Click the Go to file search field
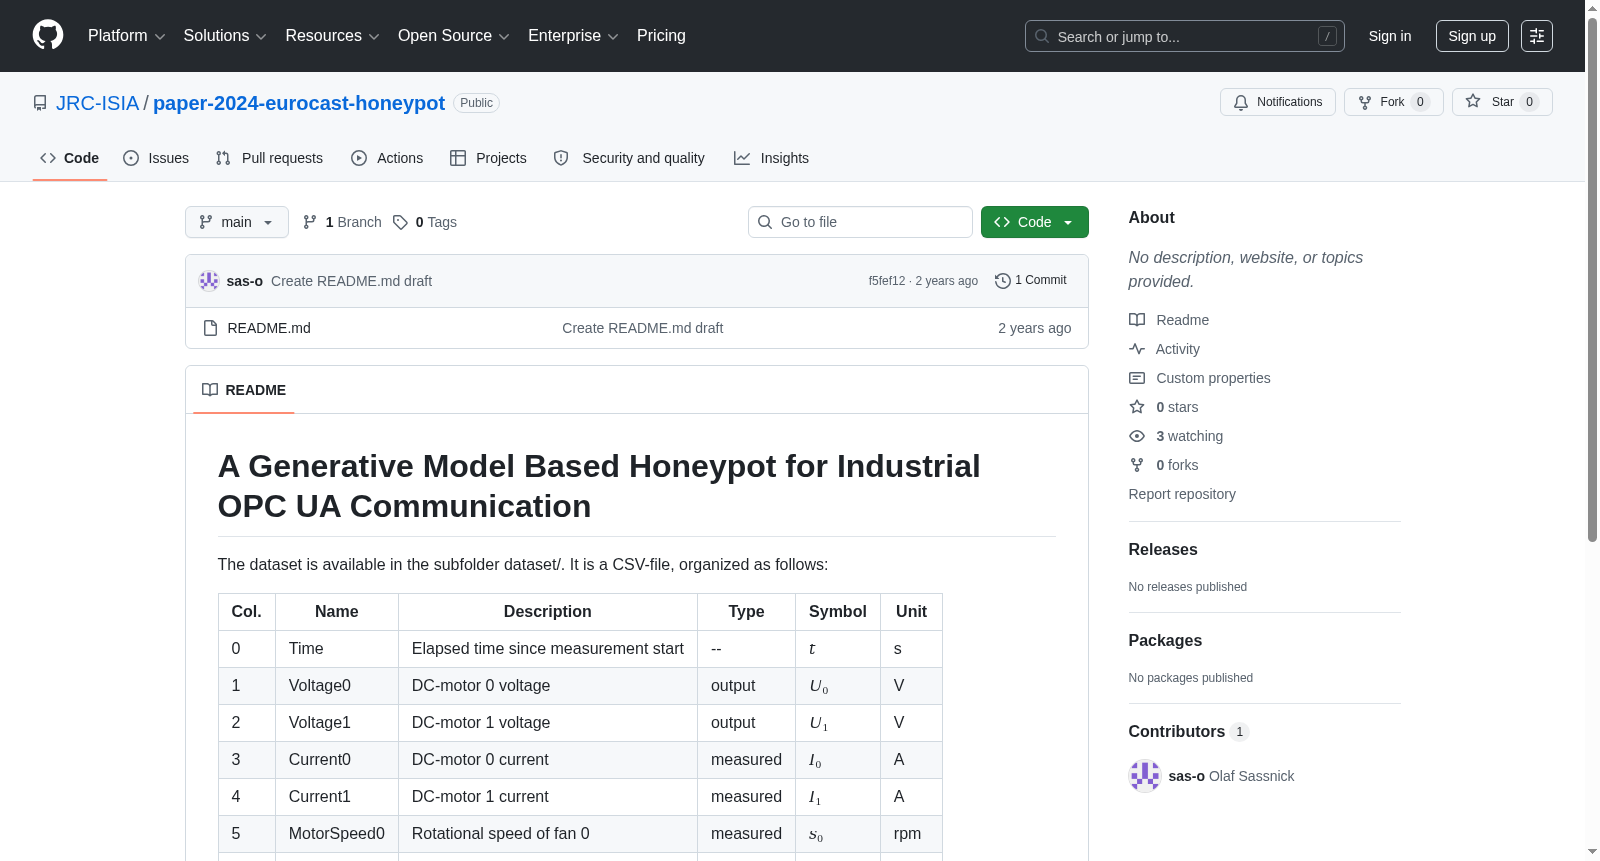 click(860, 222)
